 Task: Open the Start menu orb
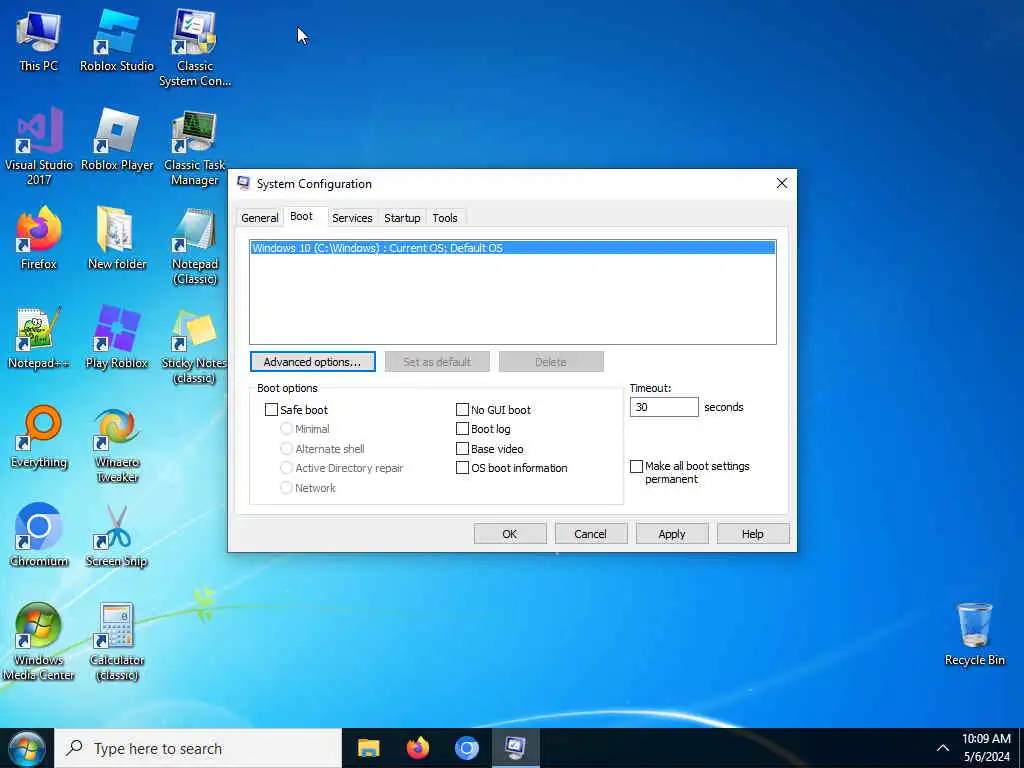pyautogui.click(x=26, y=748)
